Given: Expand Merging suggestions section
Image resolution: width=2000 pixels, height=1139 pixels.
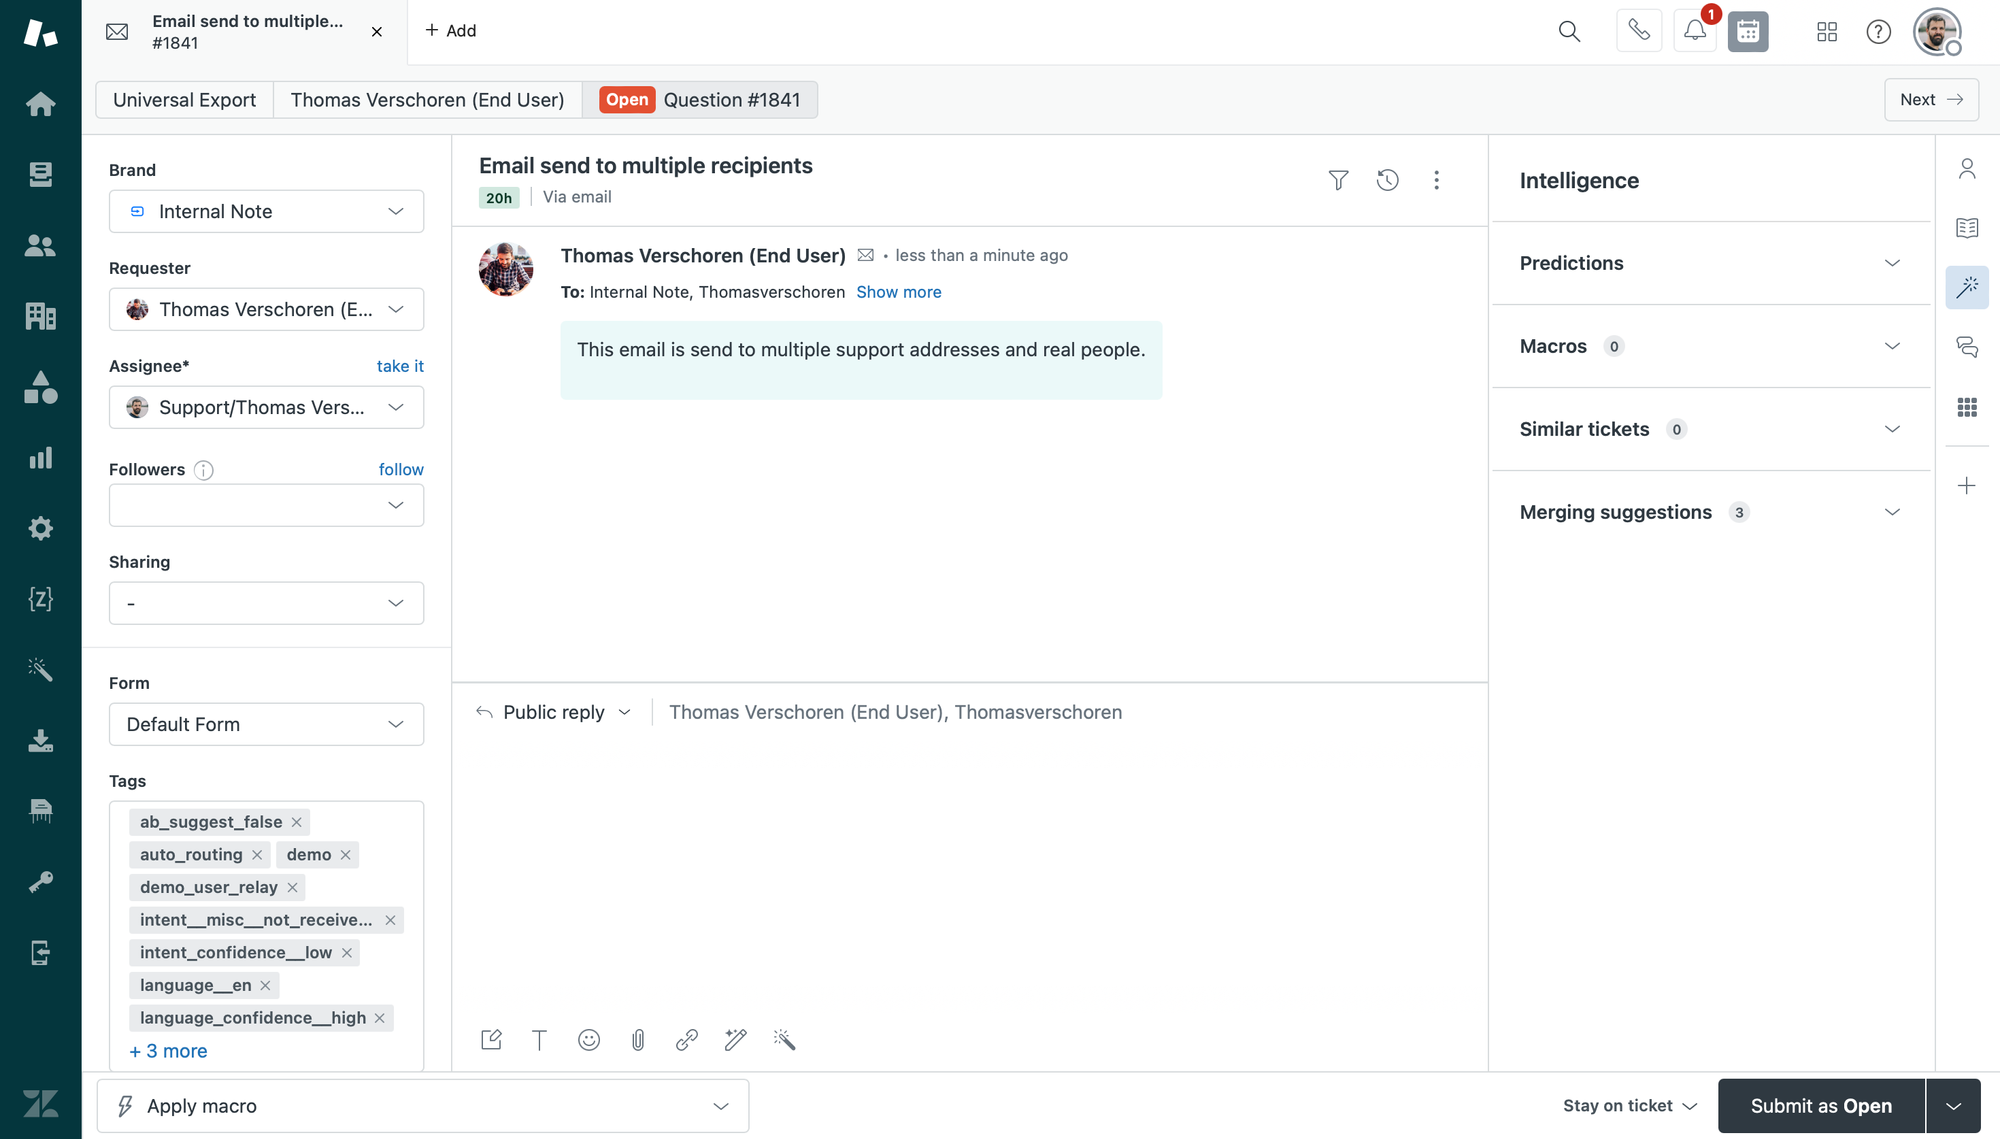Looking at the screenshot, I should point(1710,512).
